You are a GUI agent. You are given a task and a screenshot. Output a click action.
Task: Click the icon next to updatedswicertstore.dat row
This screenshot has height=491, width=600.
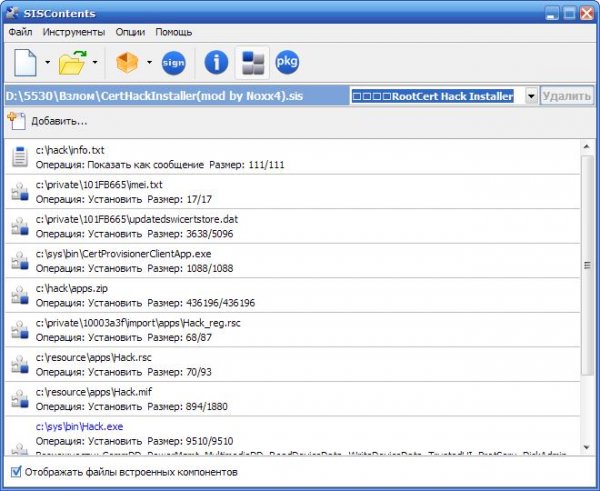pos(20,226)
